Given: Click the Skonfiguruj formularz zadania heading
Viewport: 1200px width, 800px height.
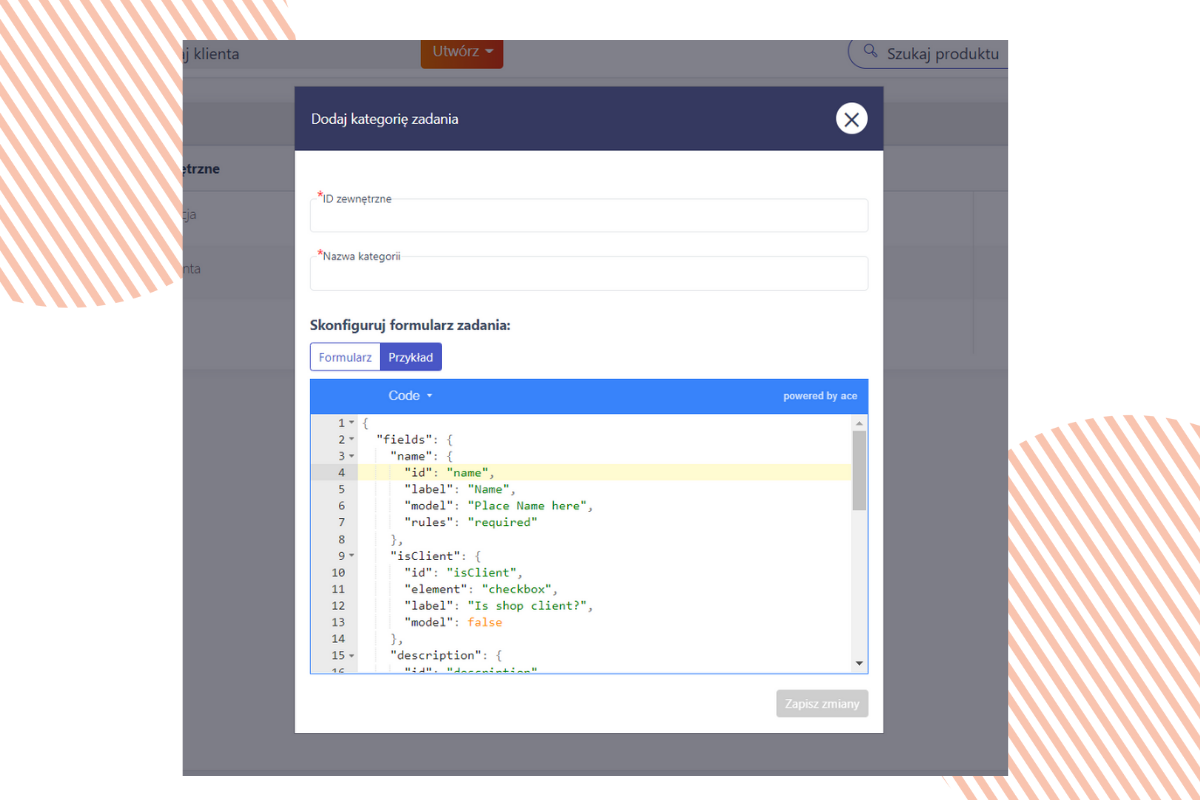Looking at the screenshot, I should [410, 326].
